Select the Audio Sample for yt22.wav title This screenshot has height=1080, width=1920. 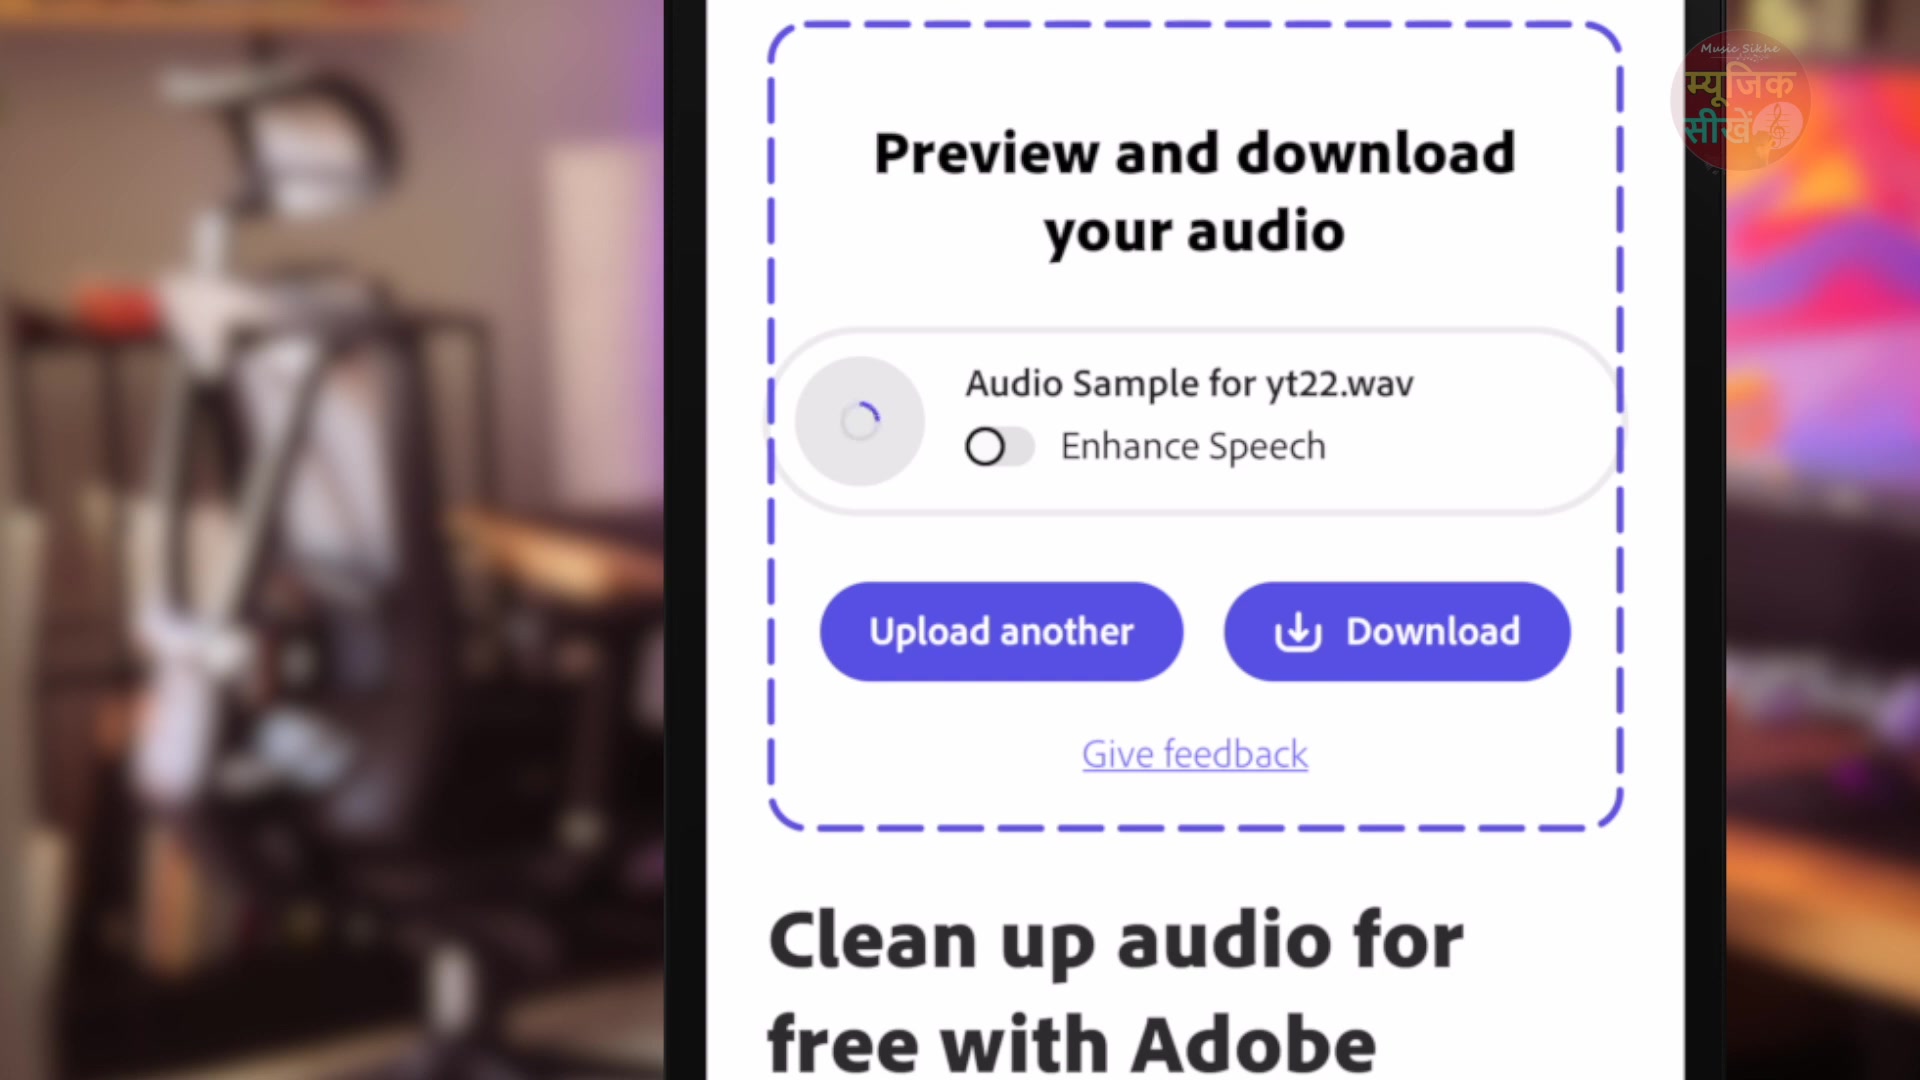click(1189, 384)
